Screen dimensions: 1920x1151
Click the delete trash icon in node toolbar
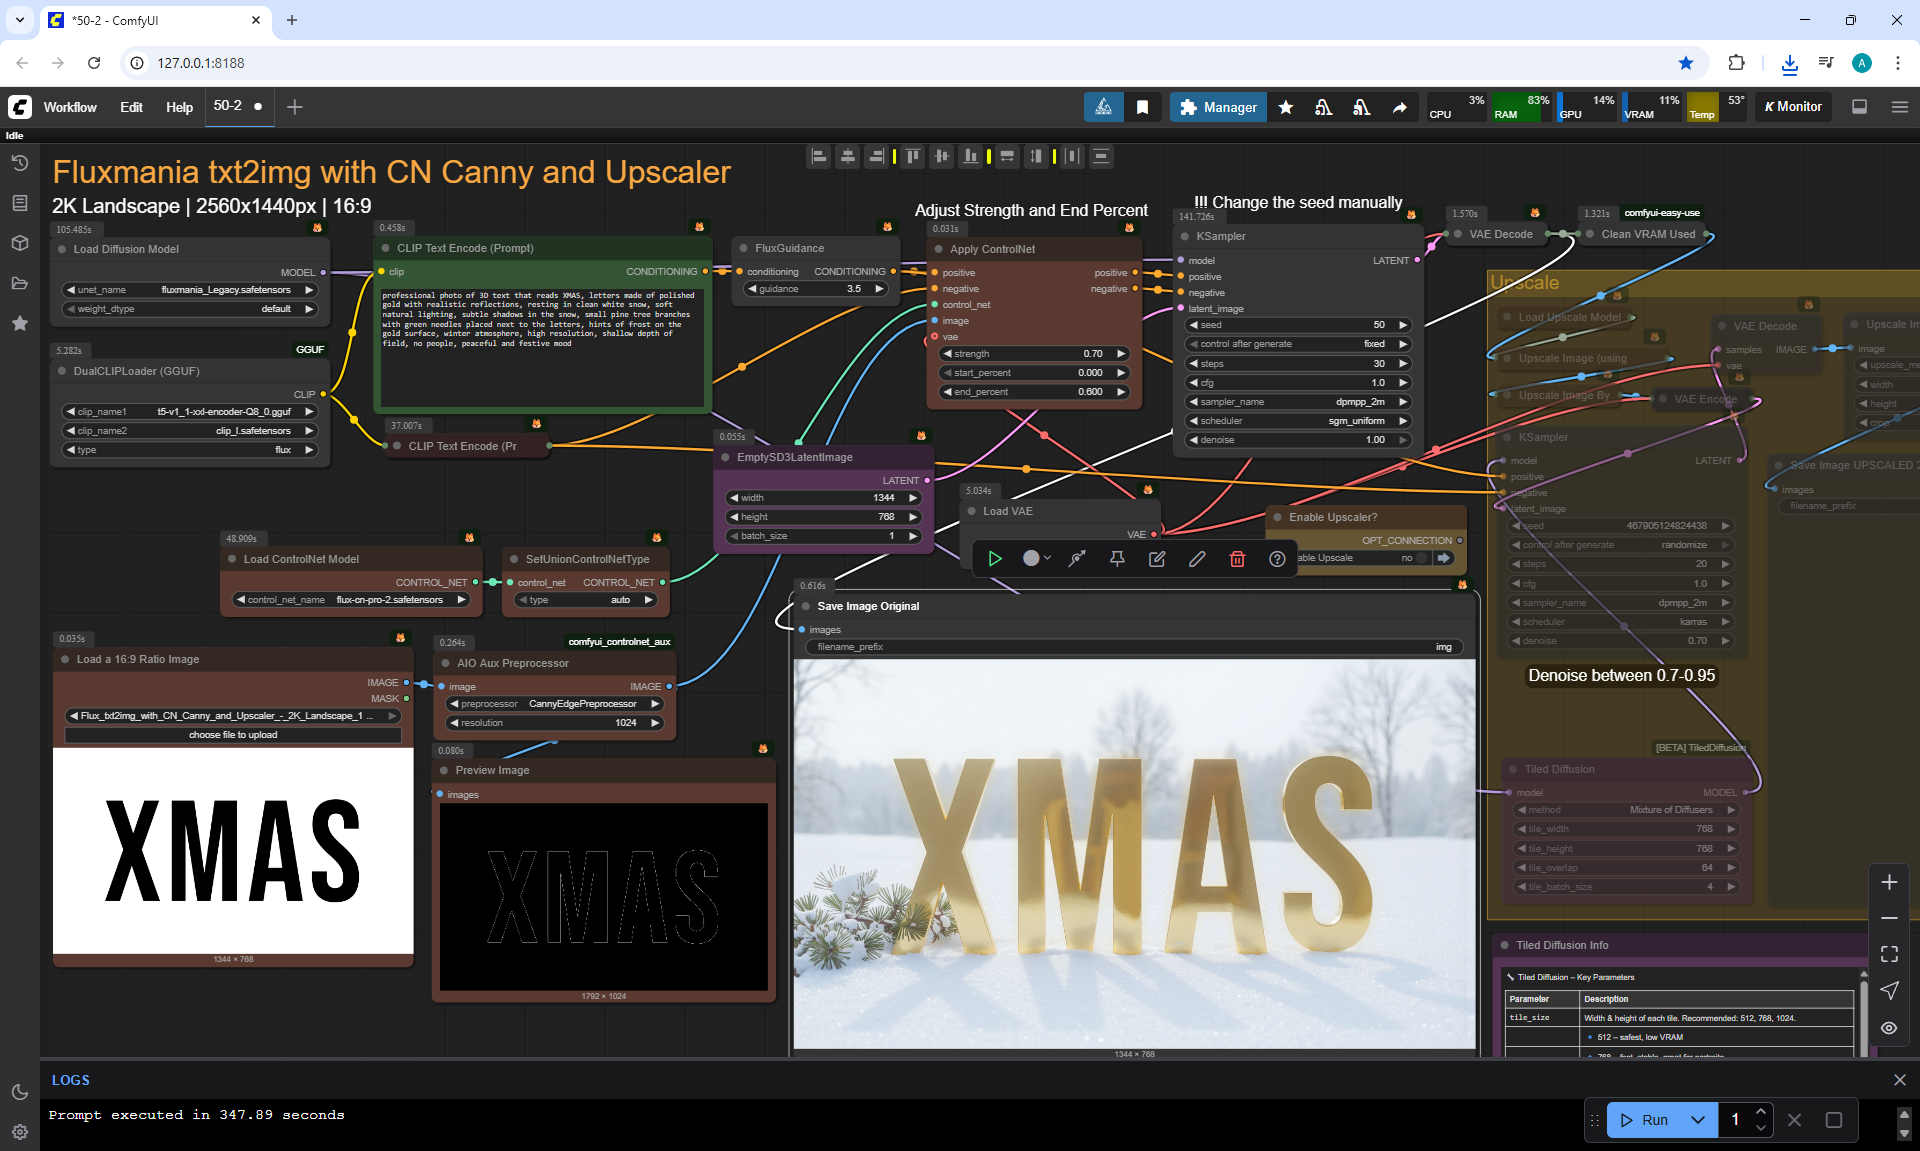tap(1237, 559)
